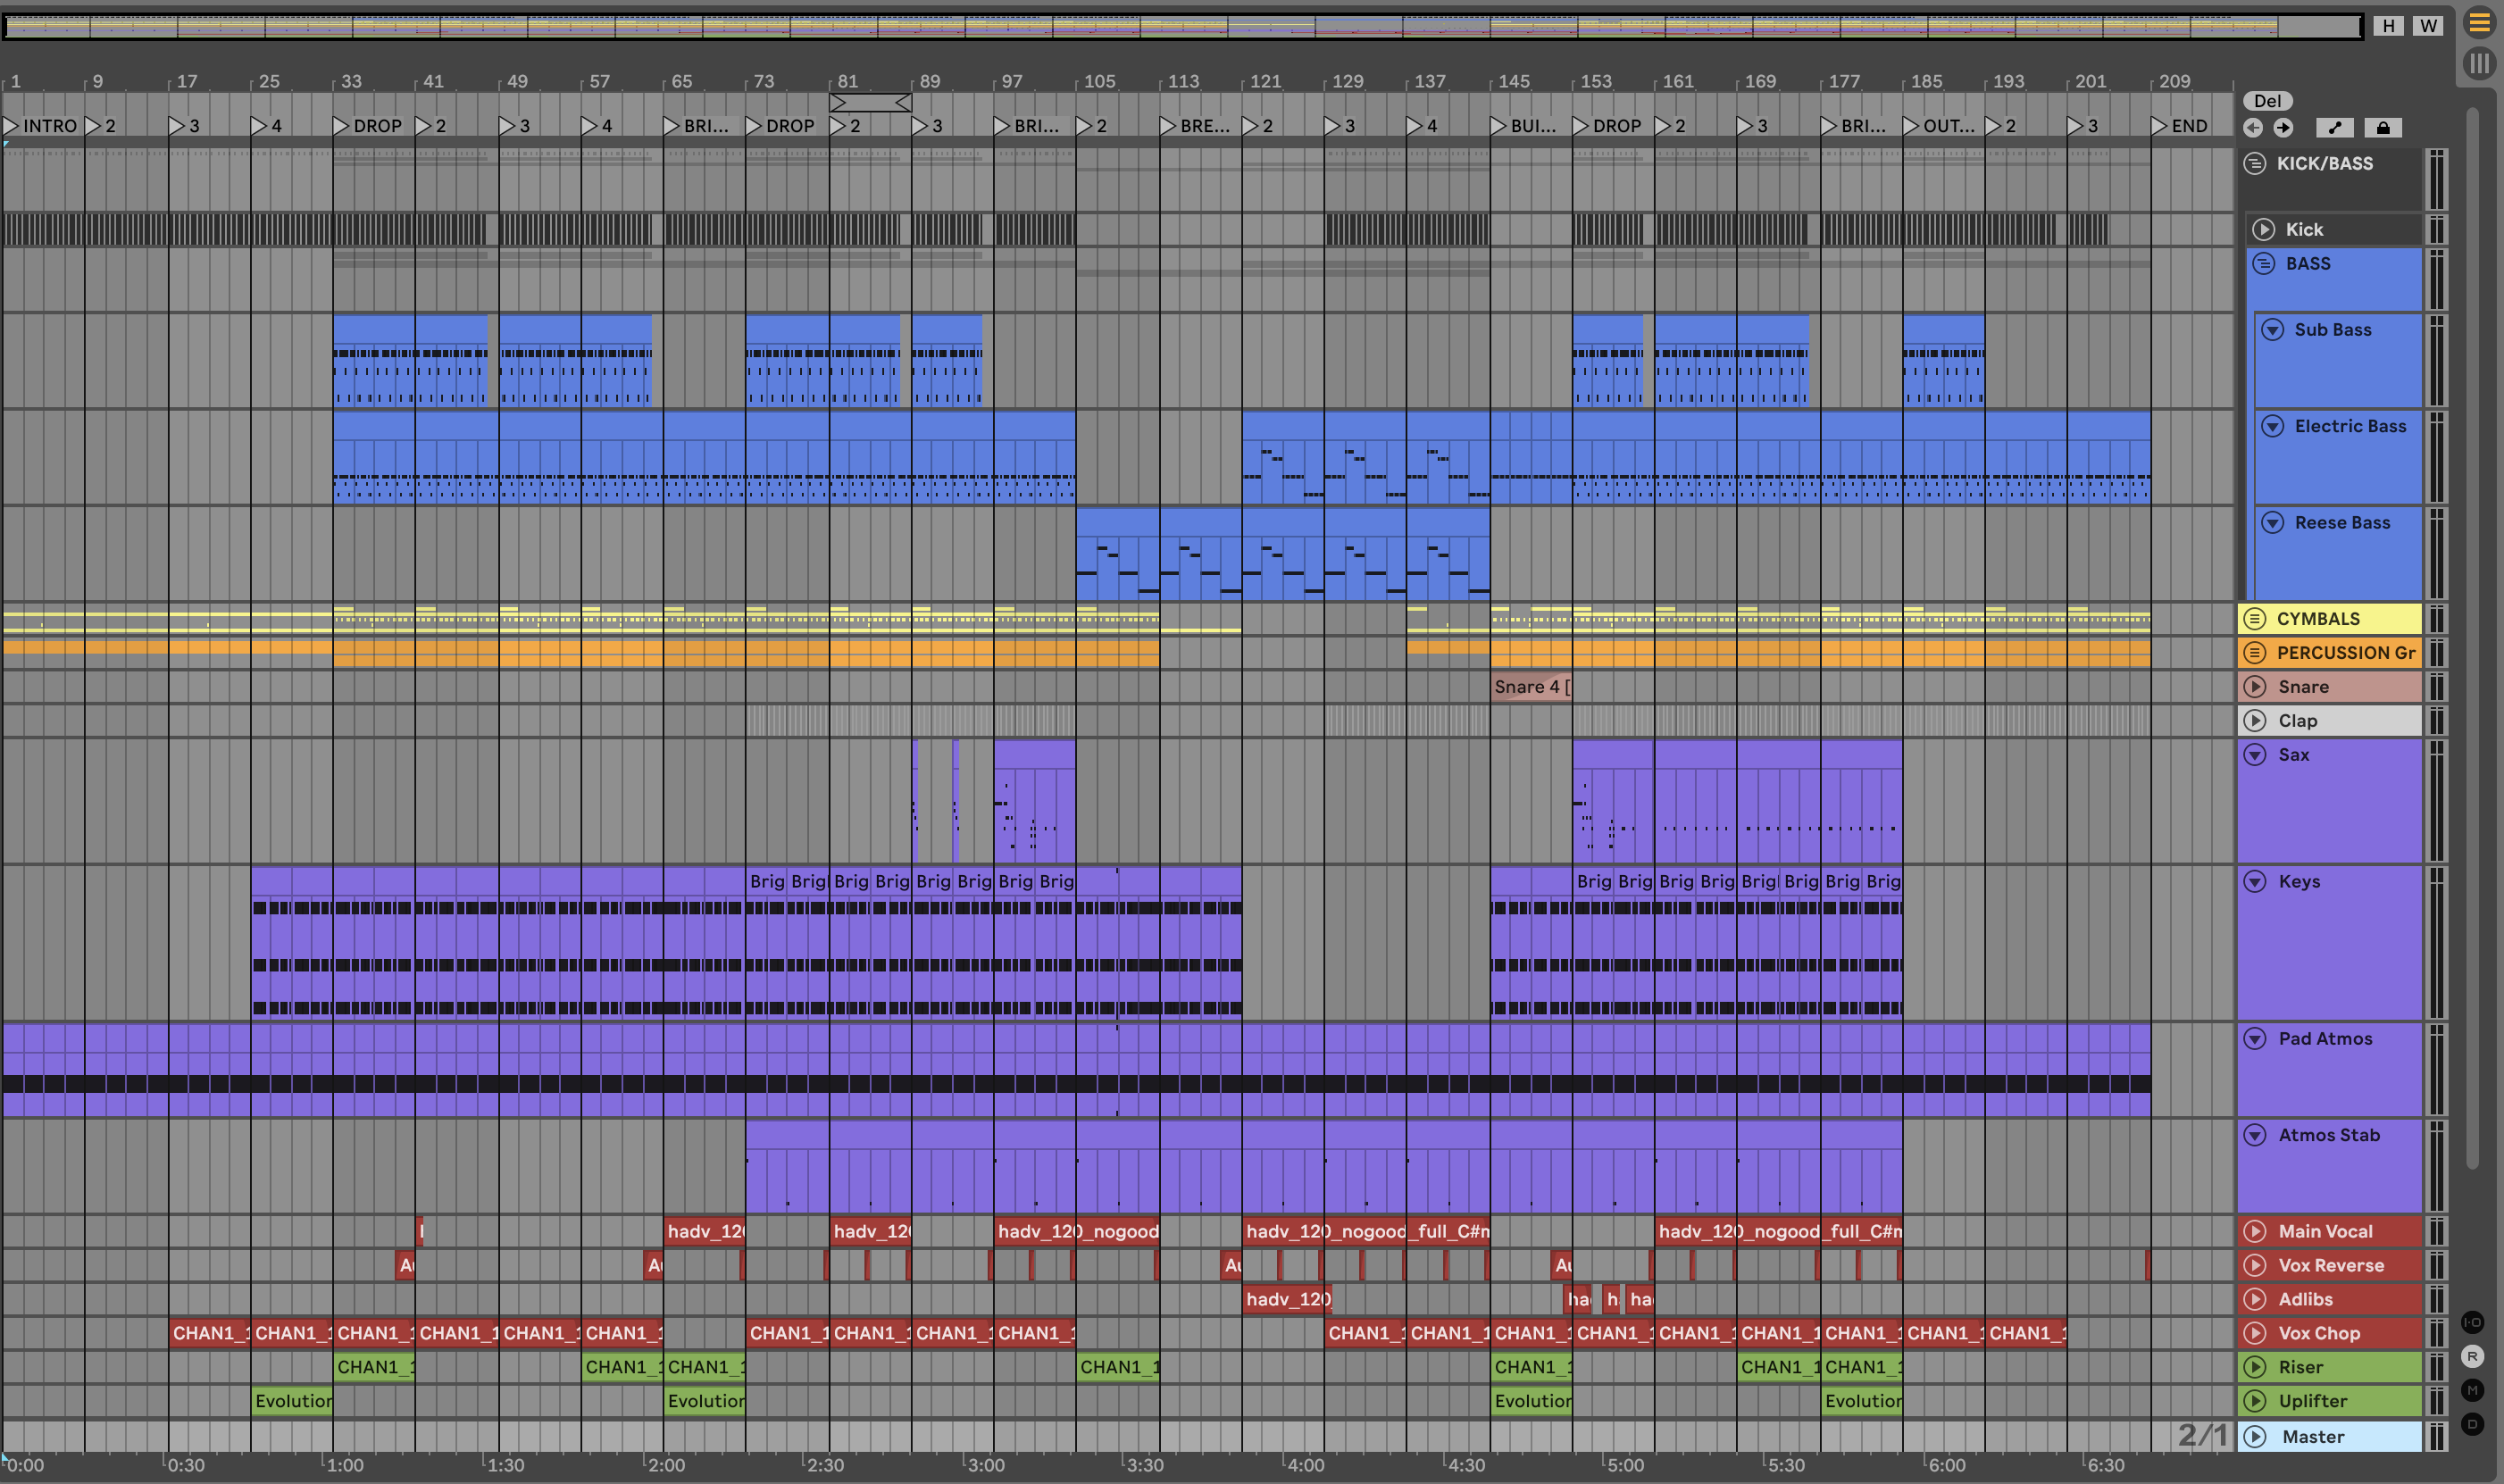Collapse the KICK/BASS group track
This screenshot has height=1484, width=2504.
[x=2255, y=164]
